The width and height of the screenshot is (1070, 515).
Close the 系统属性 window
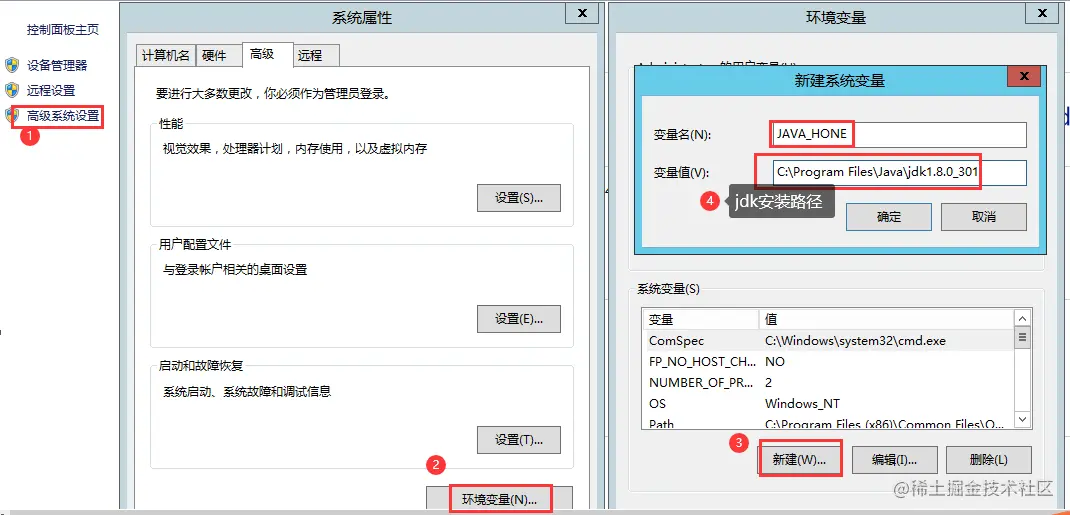coord(582,13)
